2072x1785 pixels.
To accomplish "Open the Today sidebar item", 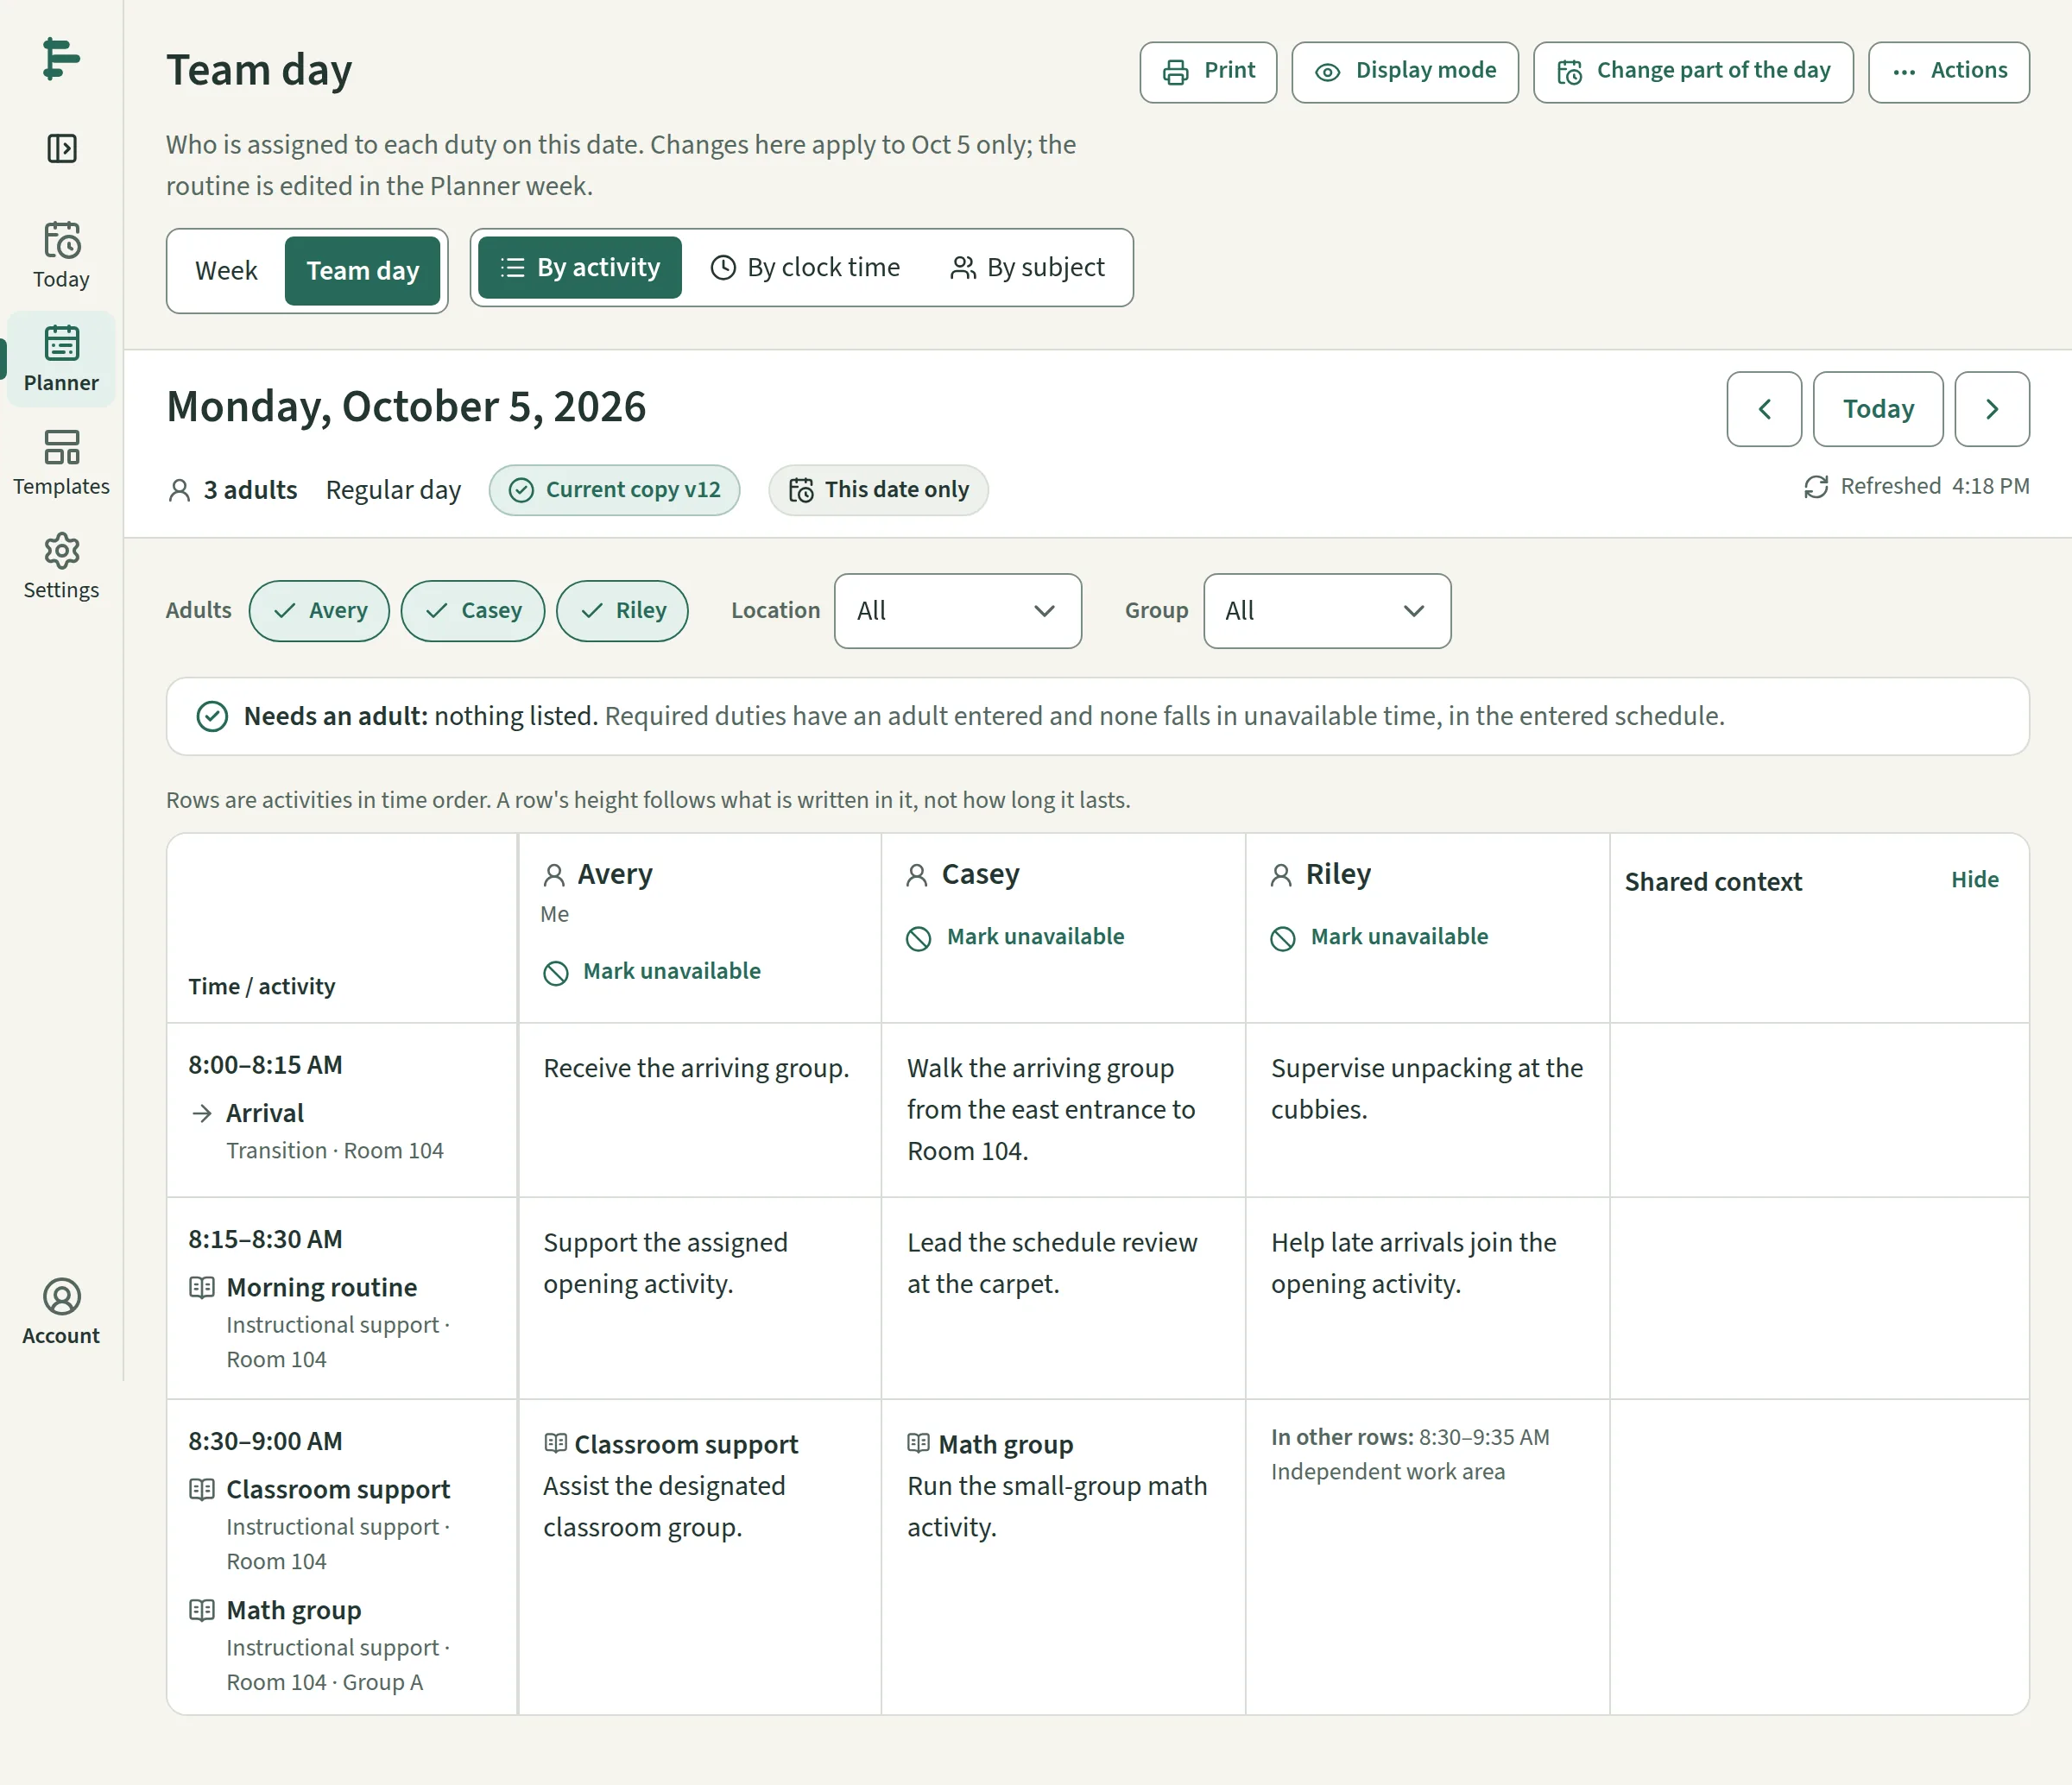I will click(61, 255).
